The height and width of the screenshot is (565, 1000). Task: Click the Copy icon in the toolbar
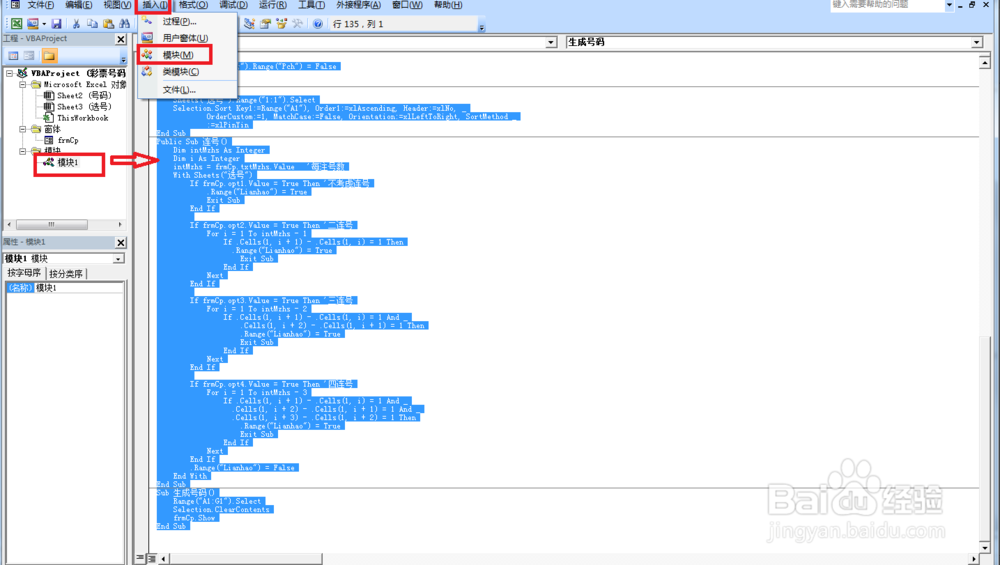(x=92, y=24)
